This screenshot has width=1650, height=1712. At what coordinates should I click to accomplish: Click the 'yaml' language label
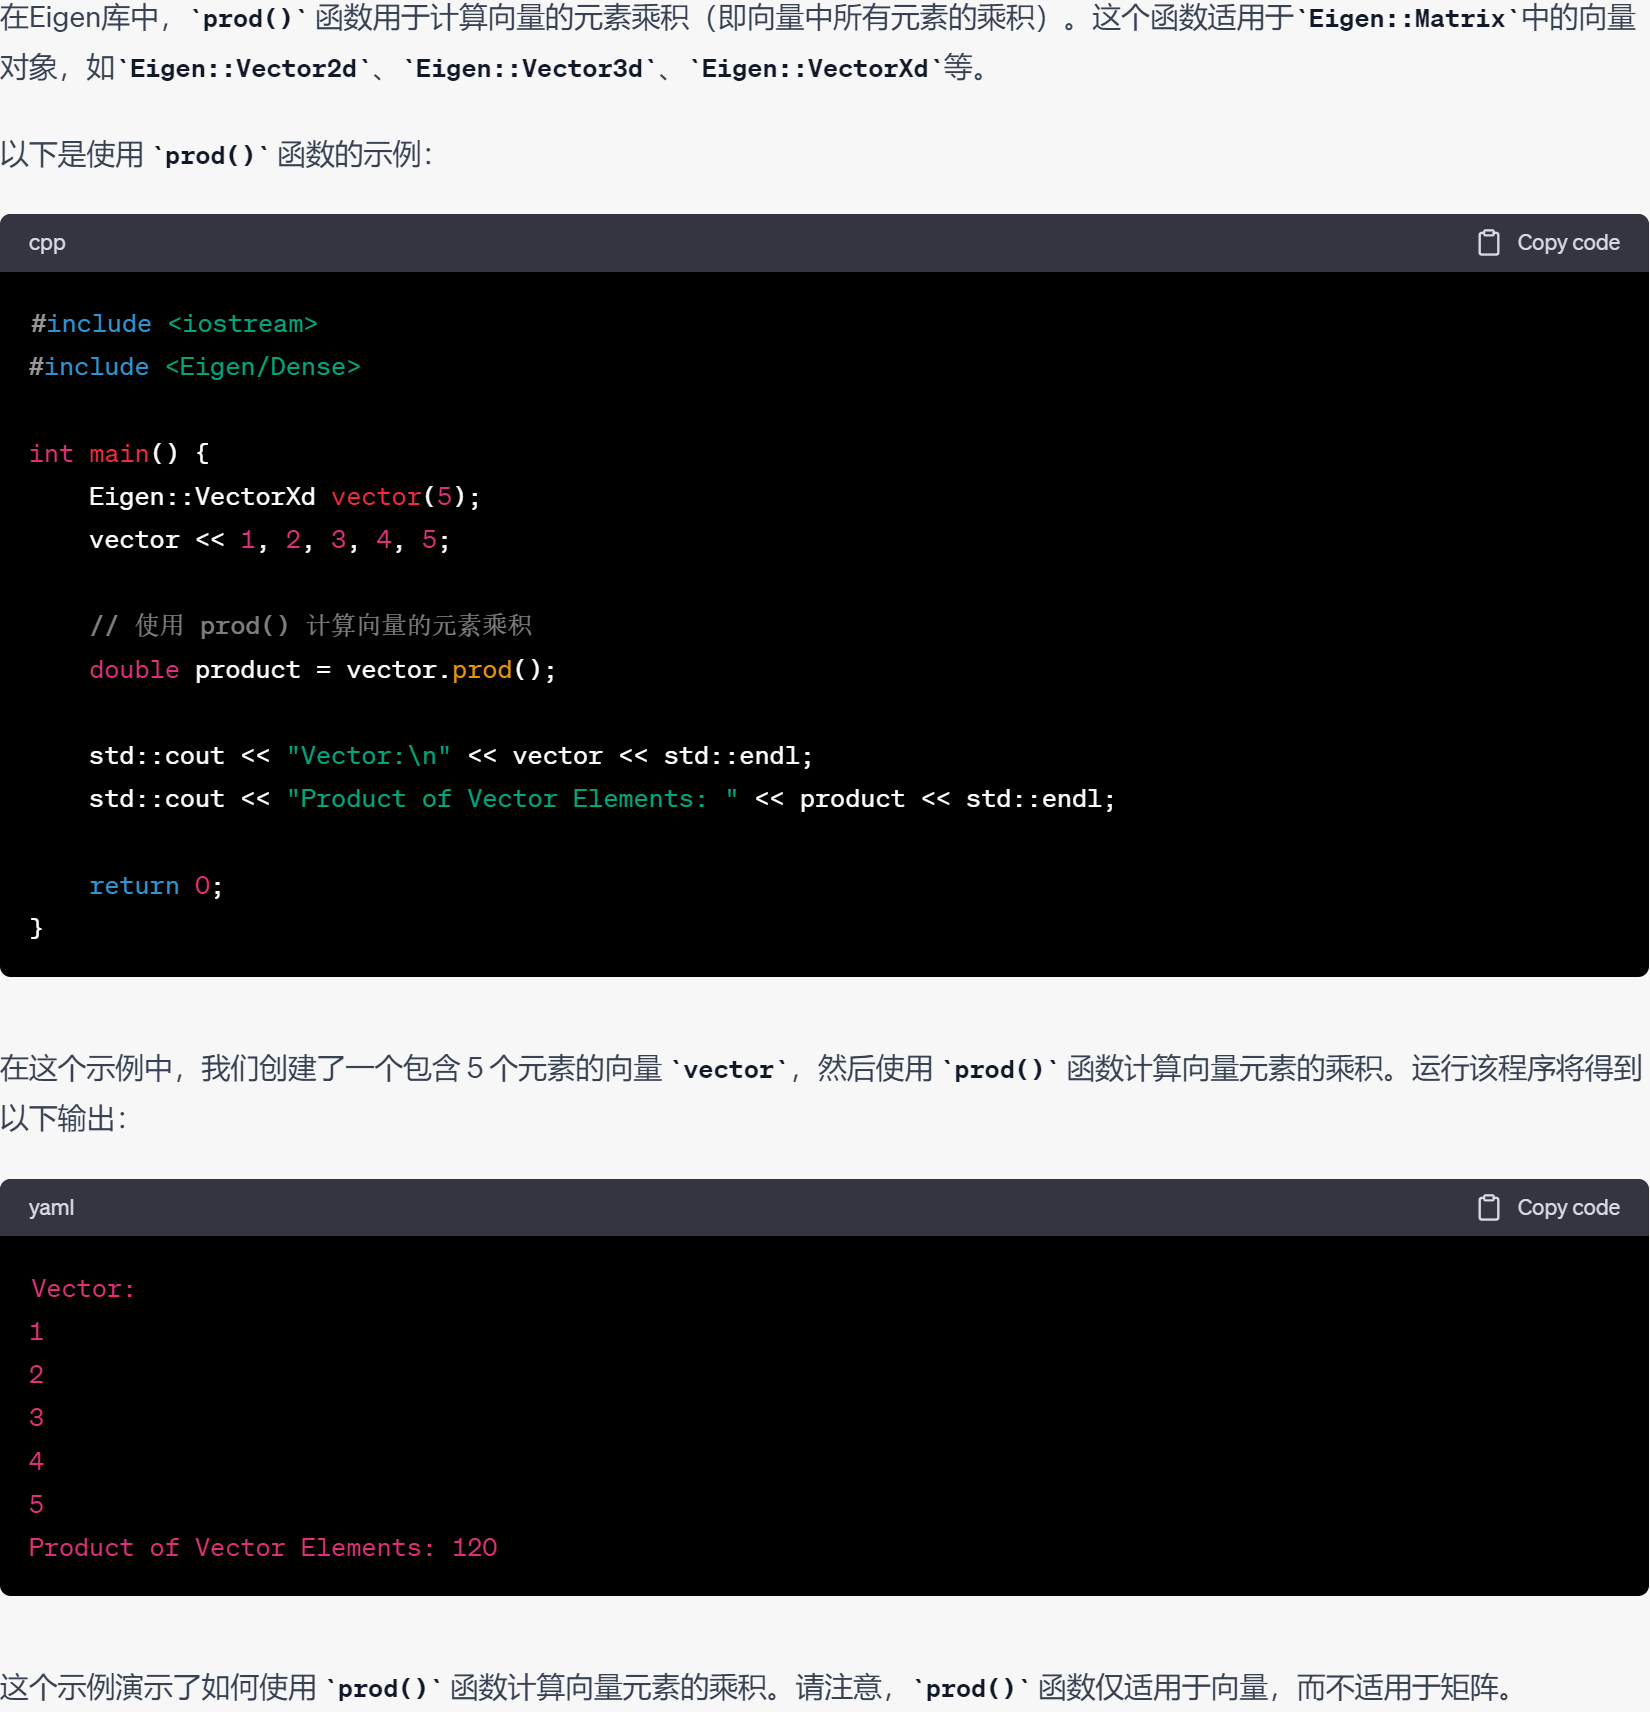51,1208
